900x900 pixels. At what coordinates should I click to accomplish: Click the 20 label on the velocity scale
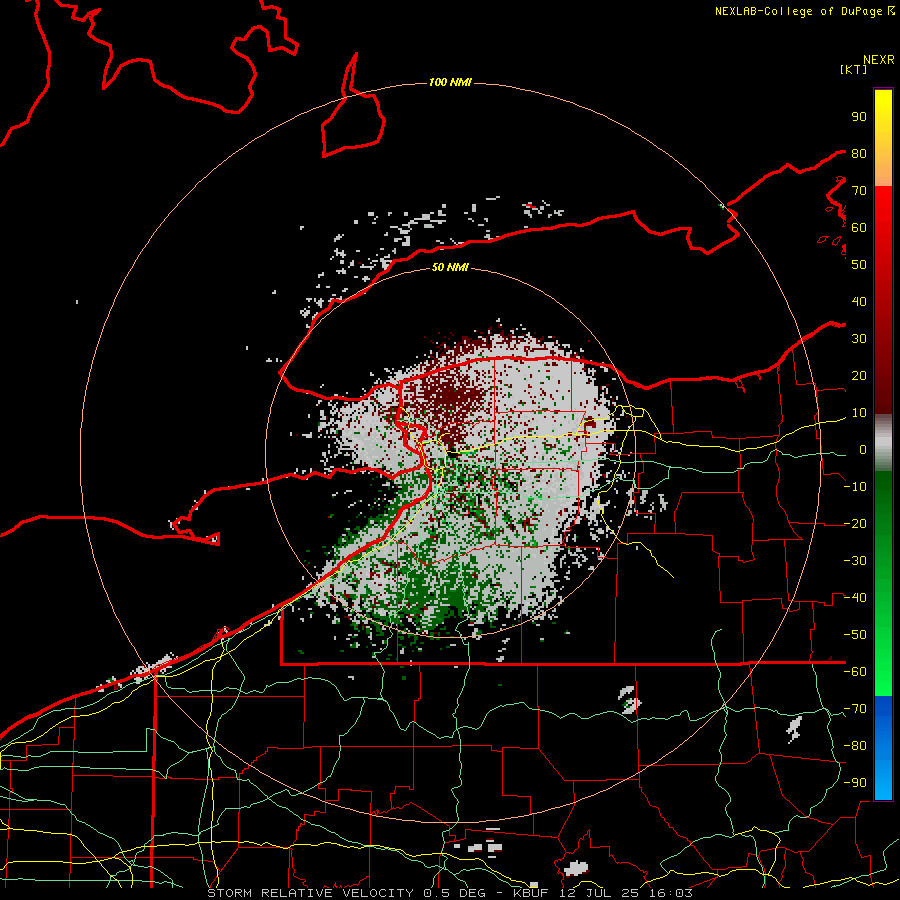859,376
